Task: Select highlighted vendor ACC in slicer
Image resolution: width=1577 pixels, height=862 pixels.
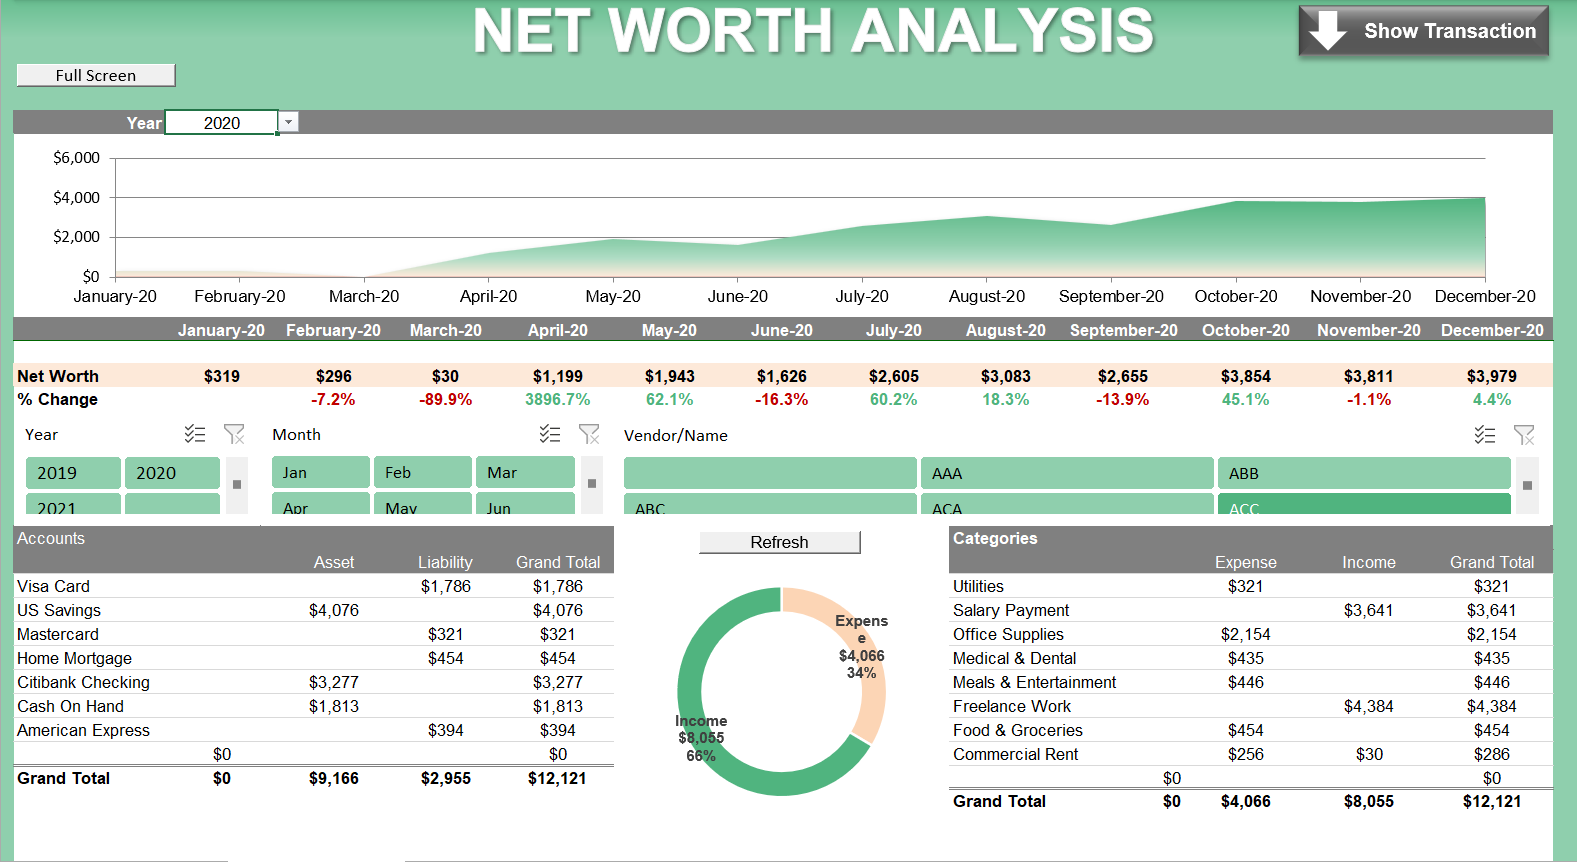Action: pyautogui.click(x=1364, y=504)
